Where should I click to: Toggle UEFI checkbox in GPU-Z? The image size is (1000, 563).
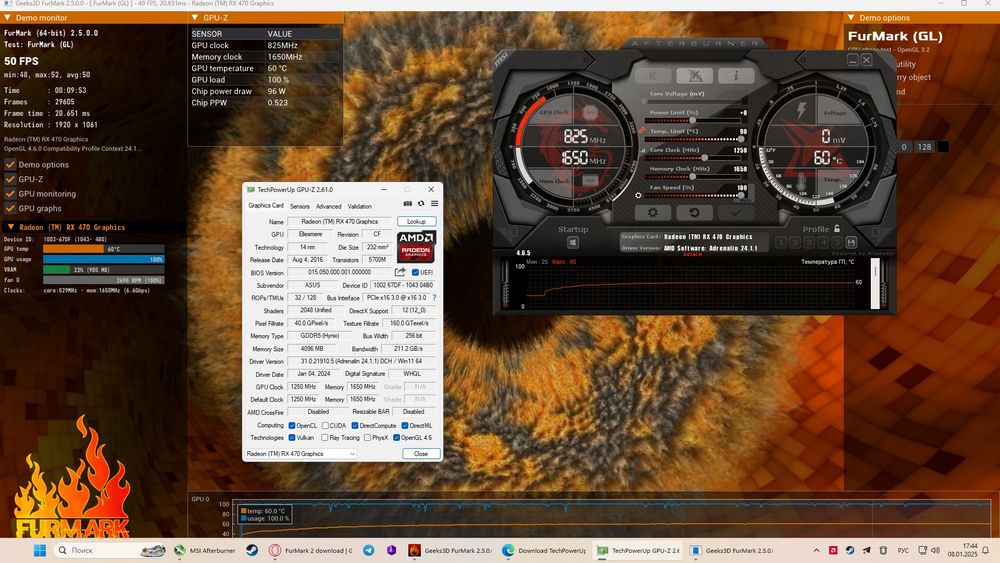coord(415,272)
